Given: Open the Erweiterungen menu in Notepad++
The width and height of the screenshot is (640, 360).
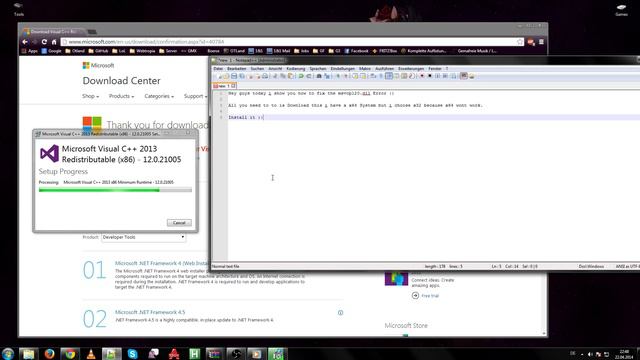Looking at the screenshot, I should [x=411, y=69].
